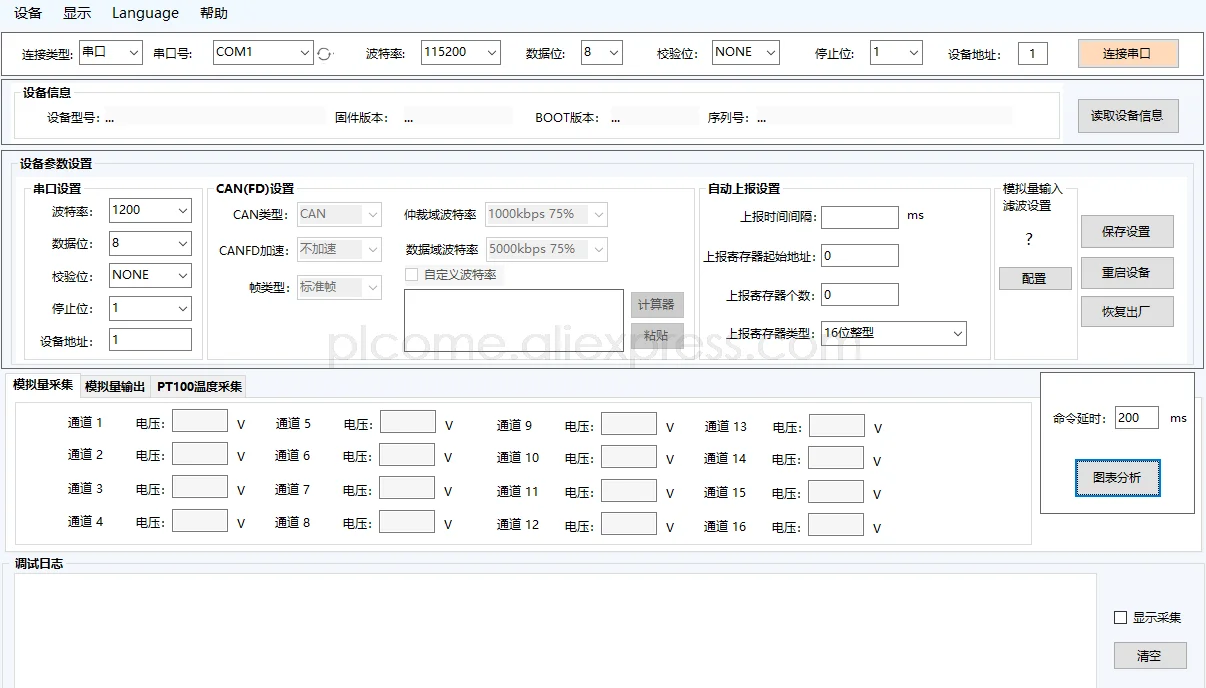Image resolution: width=1206 pixels, height=688 pixels.
Task: Click the 上报寄存器起始地址 field
Action: tap(860, 256)
